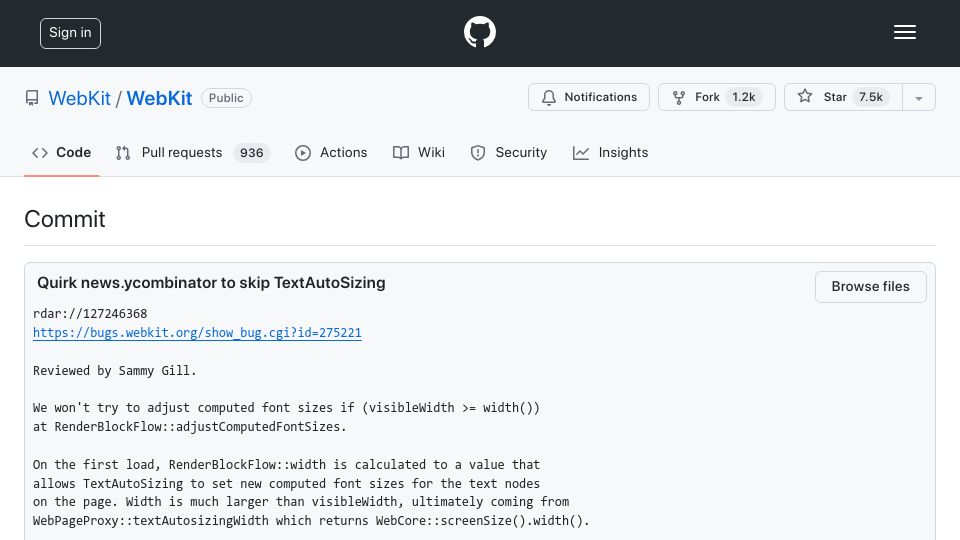Viewport: 960px width, 540px height.
Task: Click the fork branch icon
Action: pyautogui.click(x=678, y=97)
